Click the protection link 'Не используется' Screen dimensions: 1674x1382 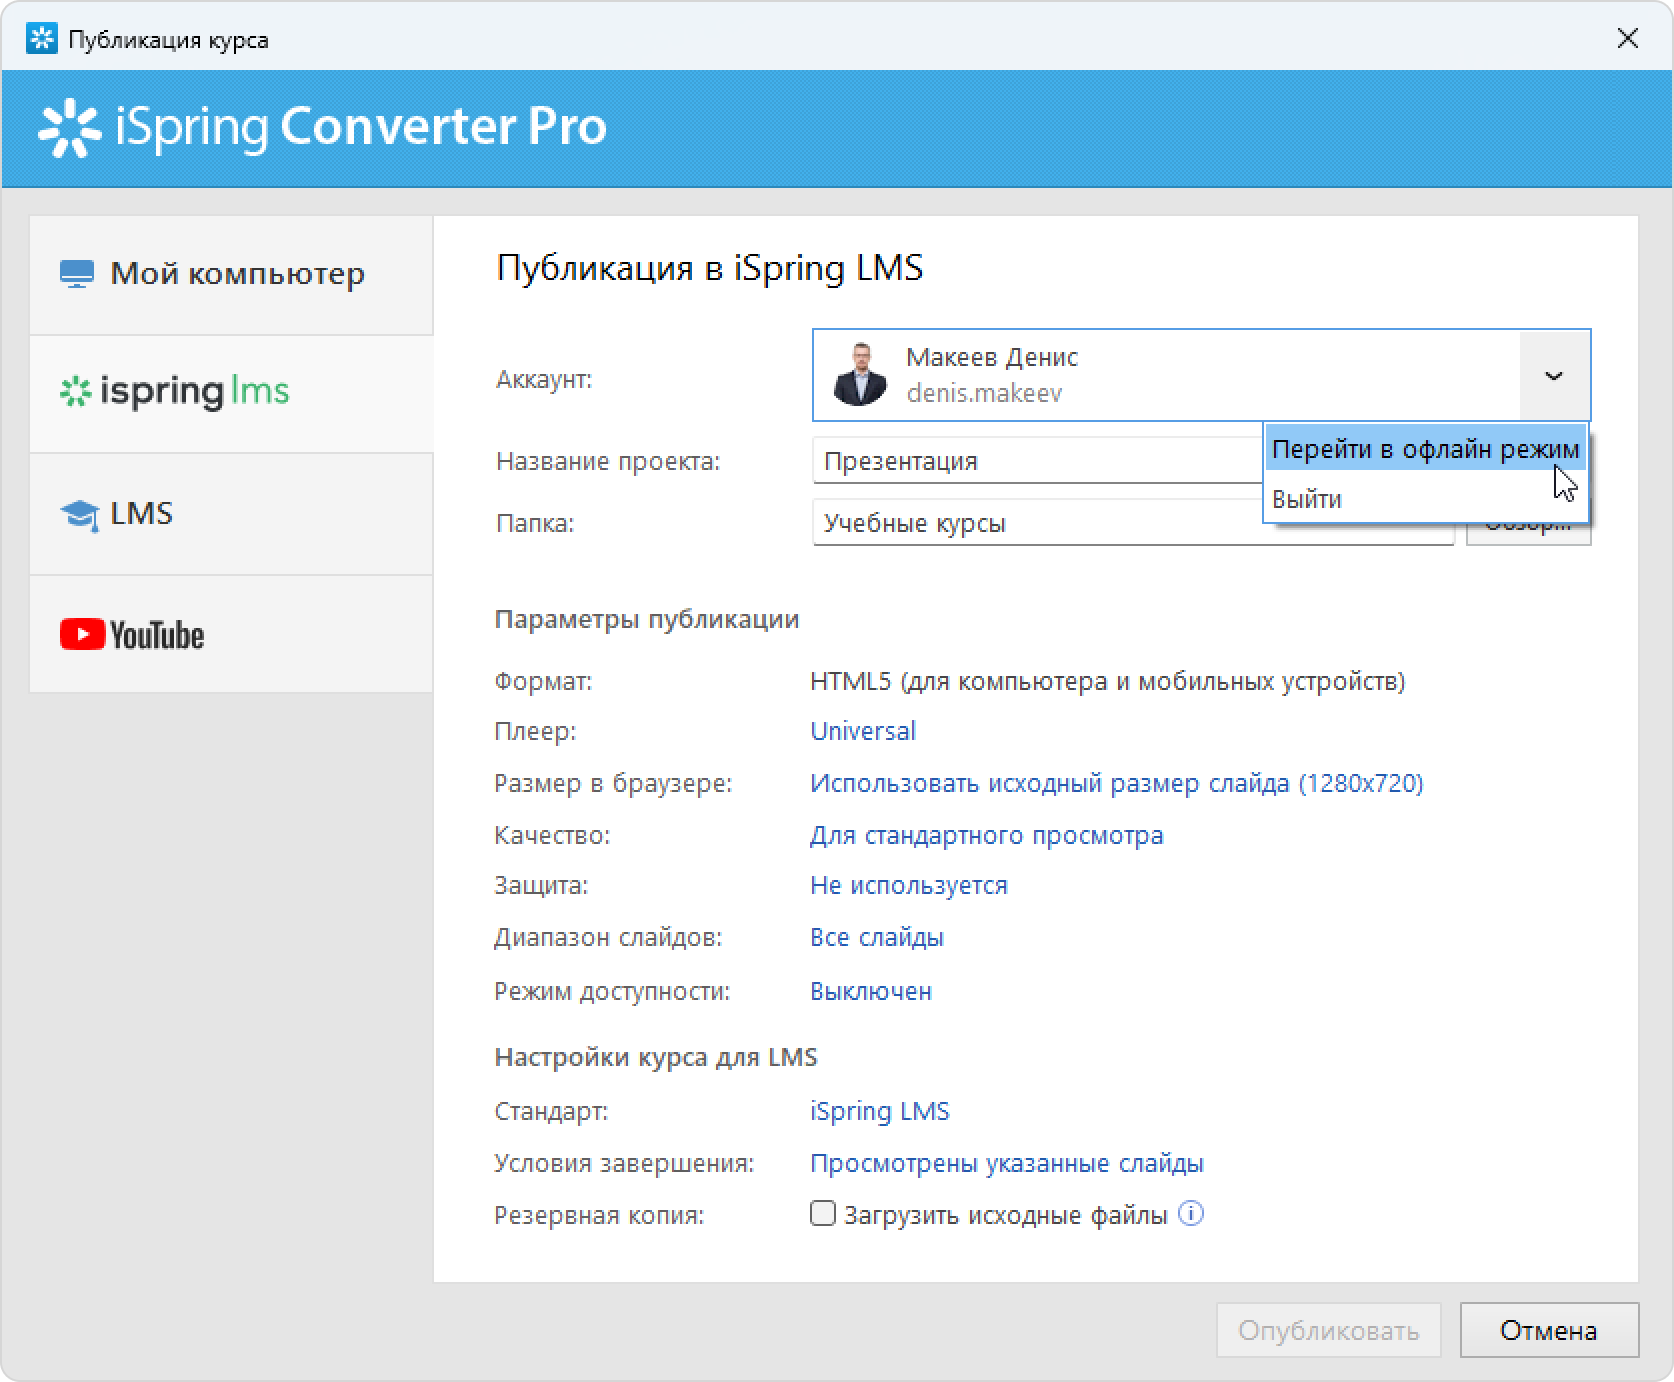909,885
